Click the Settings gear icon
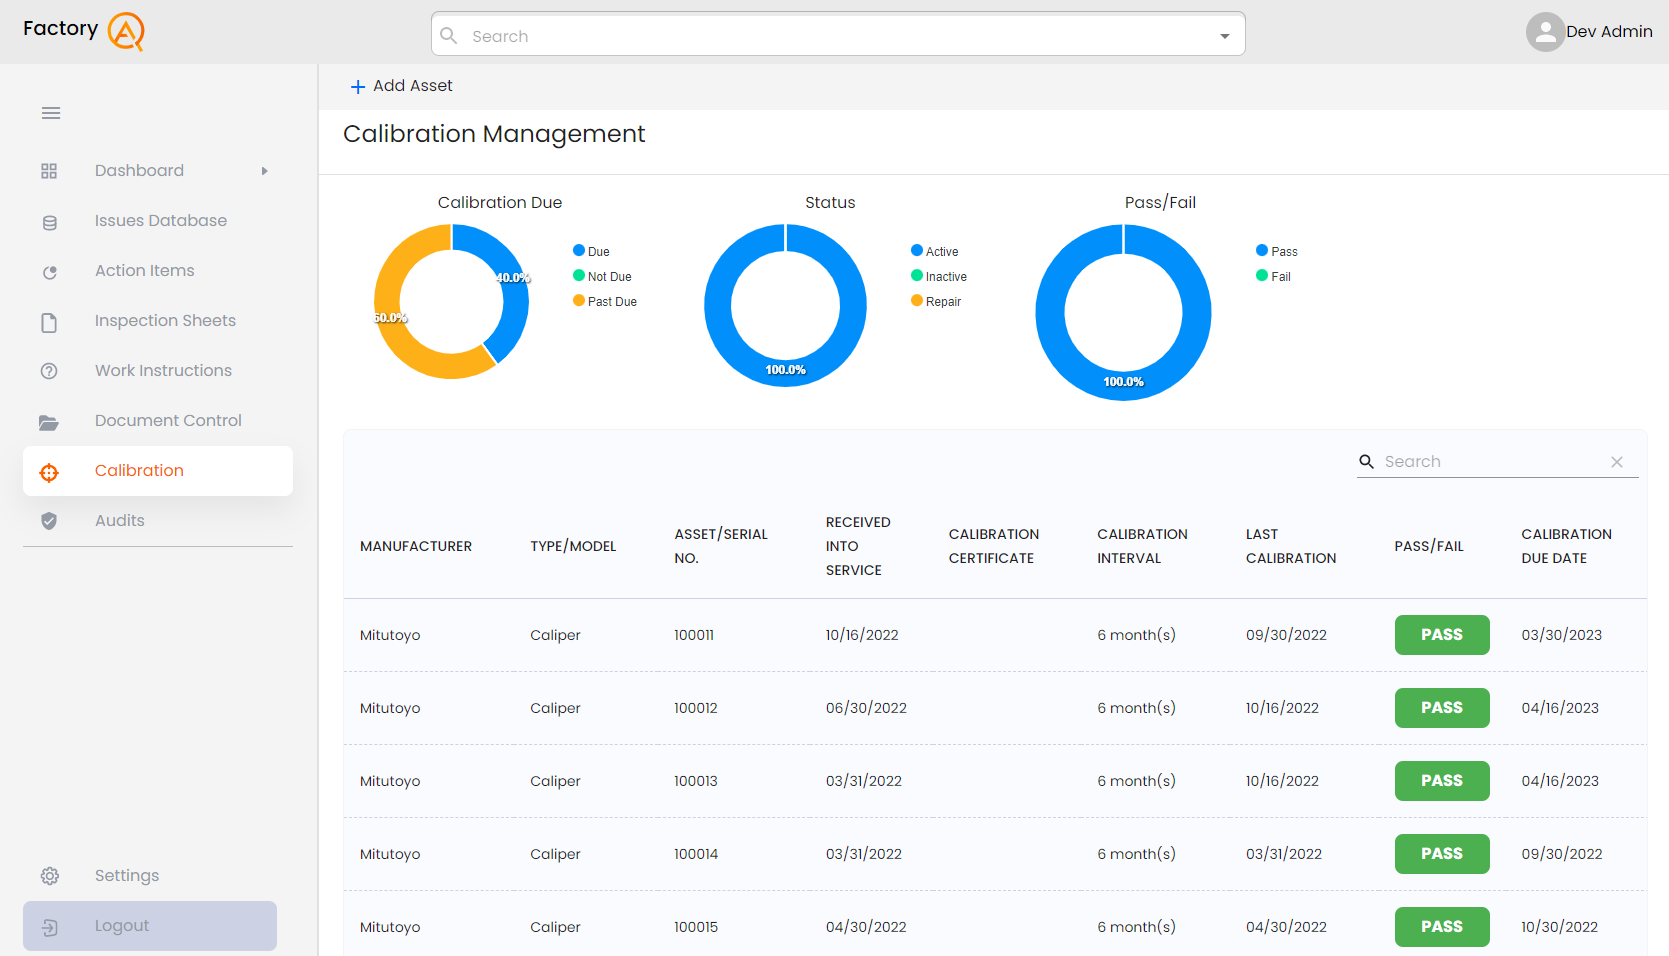This screenshot has height=956, width=1669. (50, 876)
